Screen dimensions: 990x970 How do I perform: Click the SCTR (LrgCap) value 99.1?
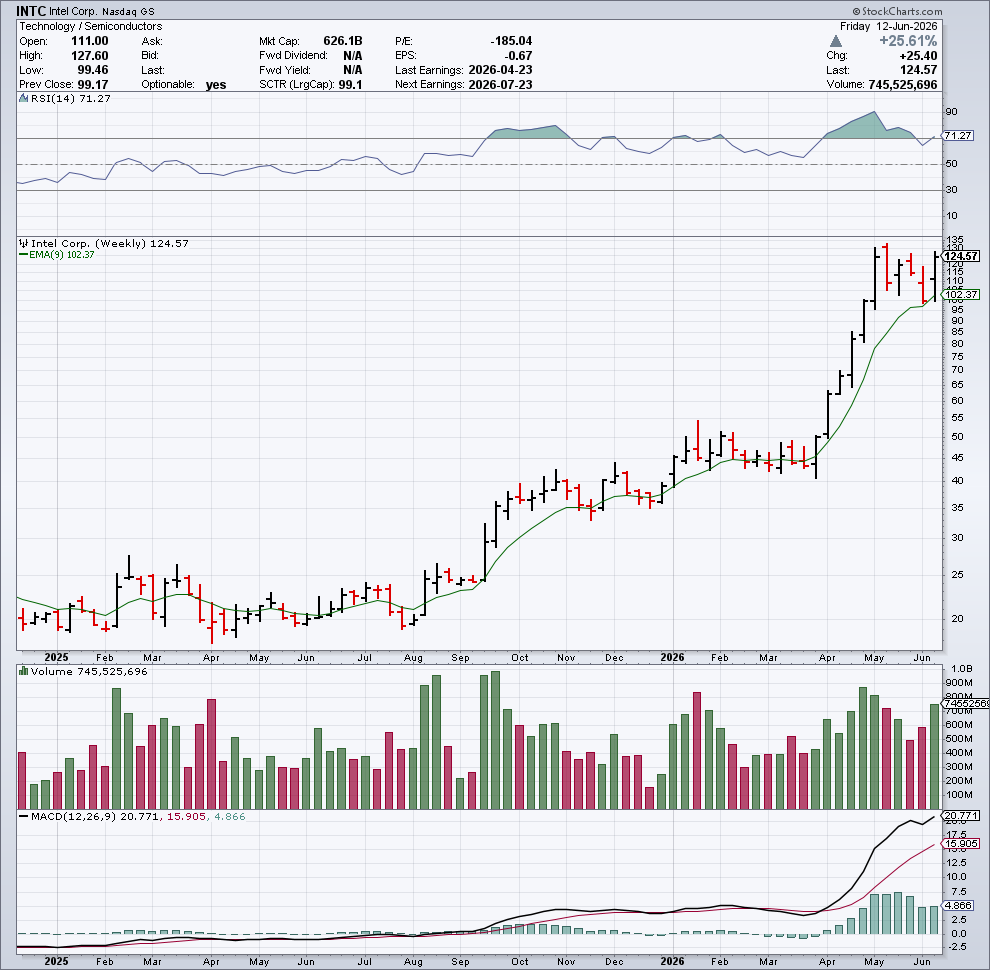click(350, 85)
